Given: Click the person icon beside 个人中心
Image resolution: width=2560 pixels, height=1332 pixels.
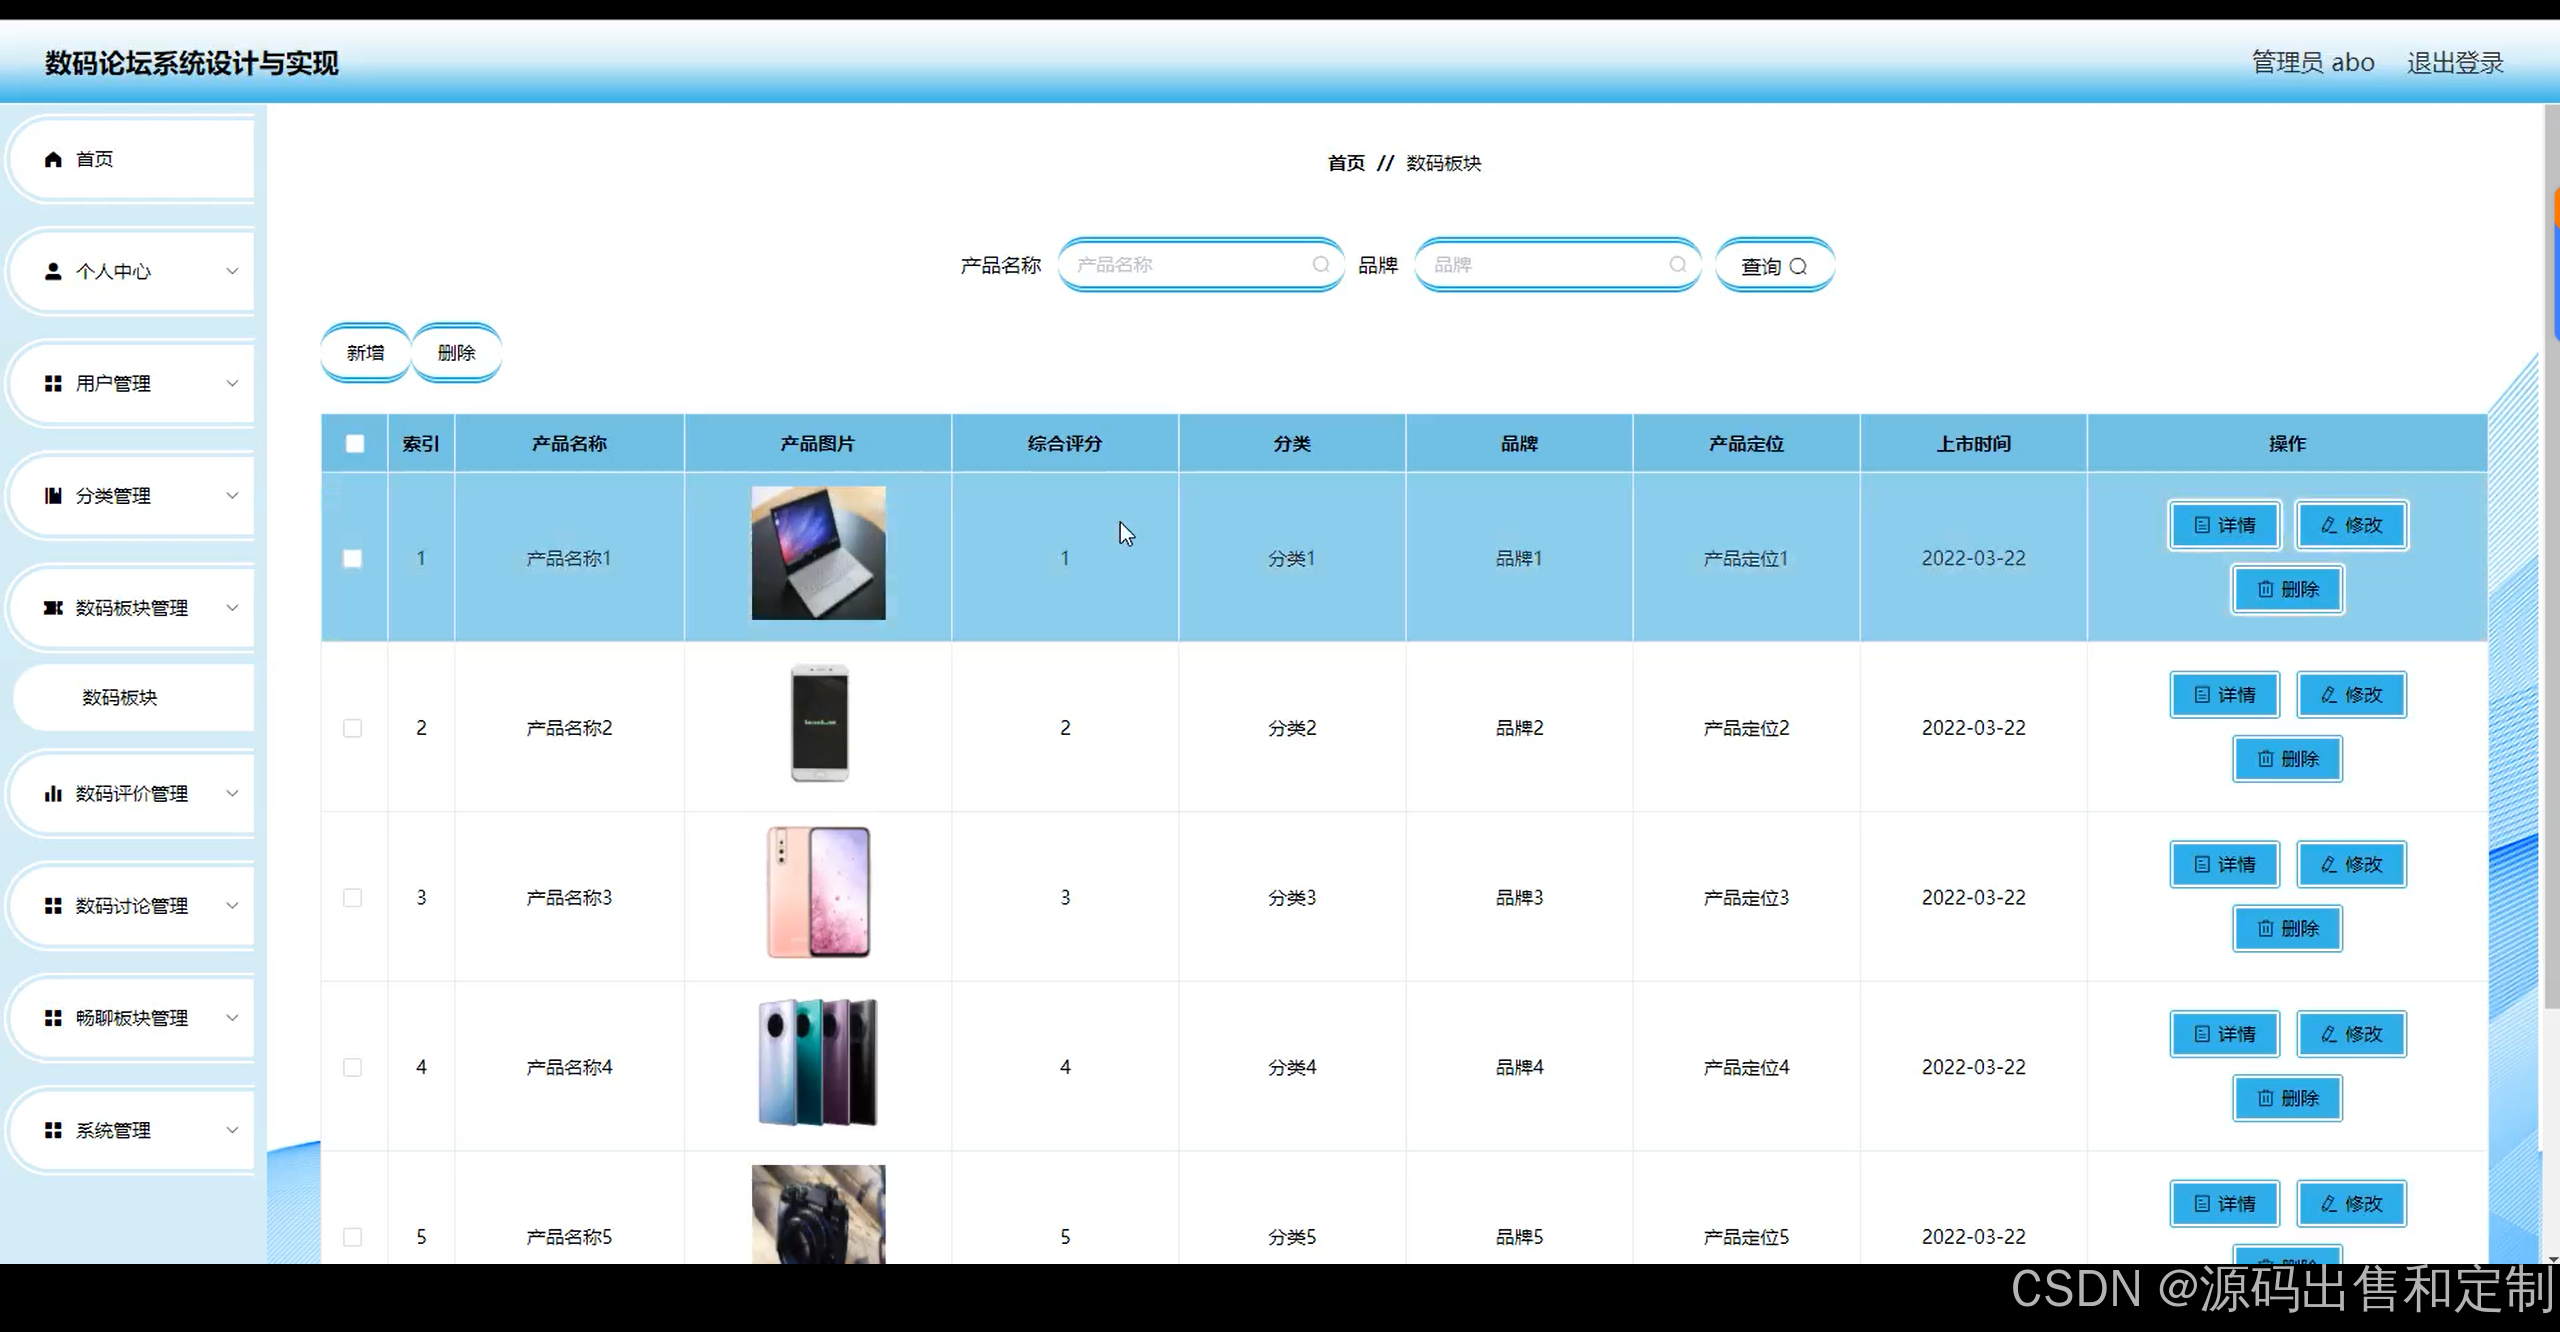Looking at the screenshot, I should 54,272.
